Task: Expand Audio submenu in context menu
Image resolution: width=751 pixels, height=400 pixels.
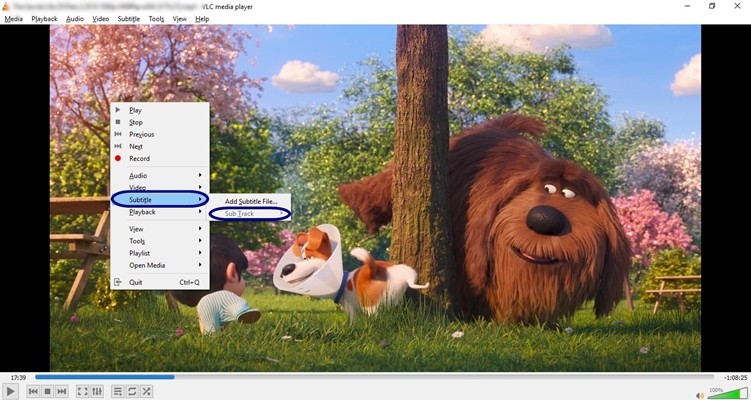Action: click(x=159, y=175)
